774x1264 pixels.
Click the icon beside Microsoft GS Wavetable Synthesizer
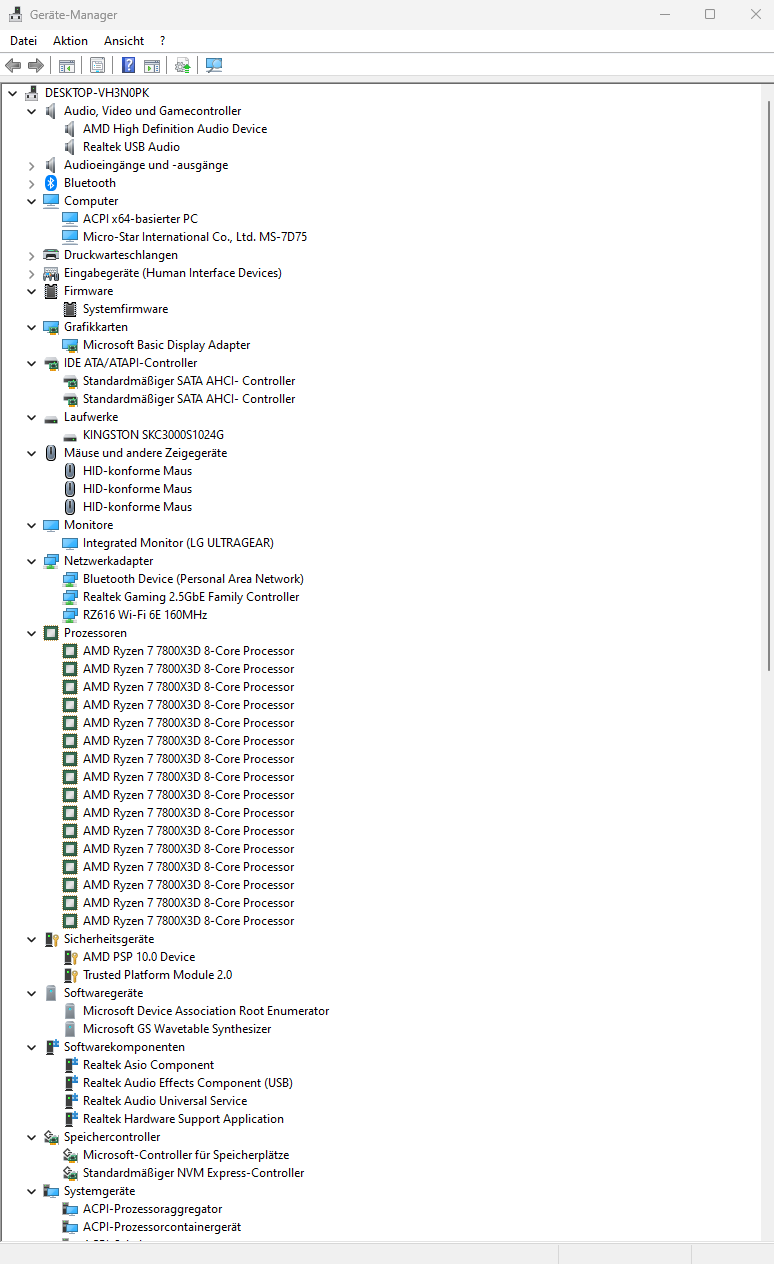70,1029
